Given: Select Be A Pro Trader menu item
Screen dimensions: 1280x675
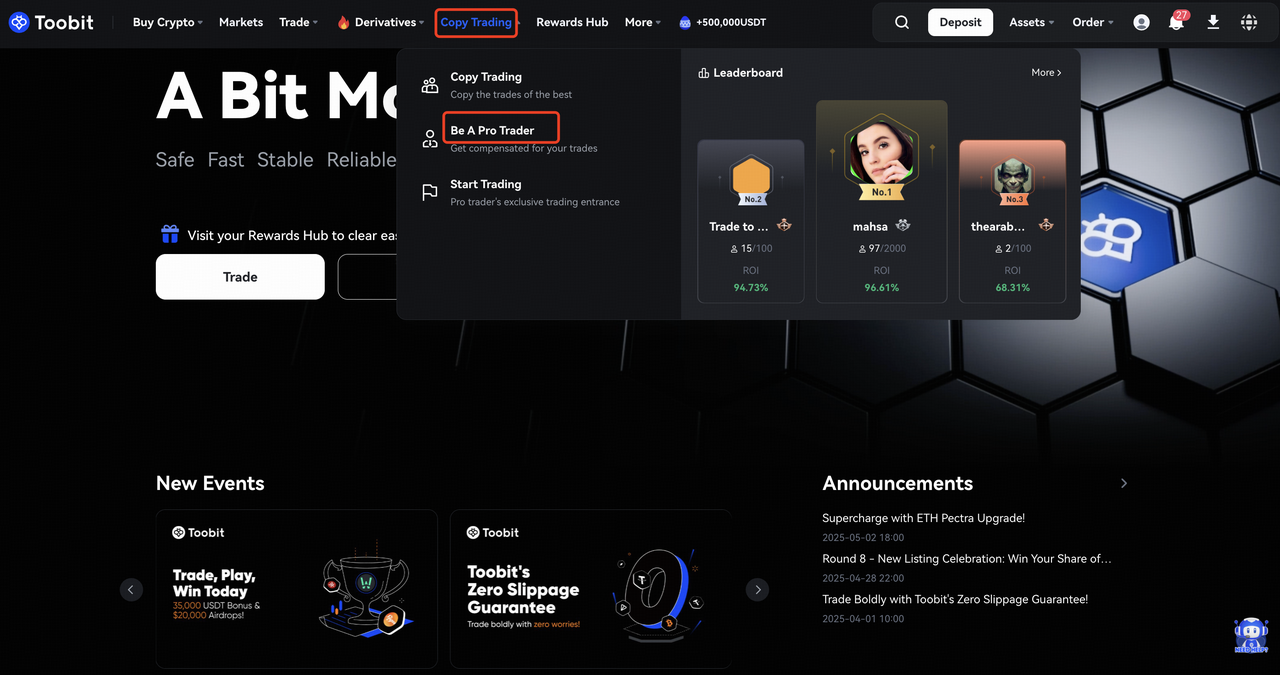Looking at the screenshot, I should (x=492, y=130).
